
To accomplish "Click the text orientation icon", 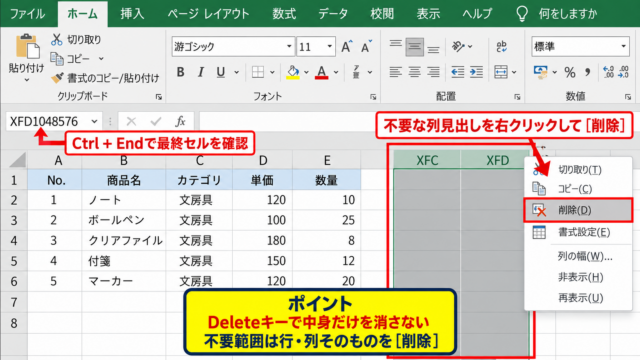I will point(458,47).
